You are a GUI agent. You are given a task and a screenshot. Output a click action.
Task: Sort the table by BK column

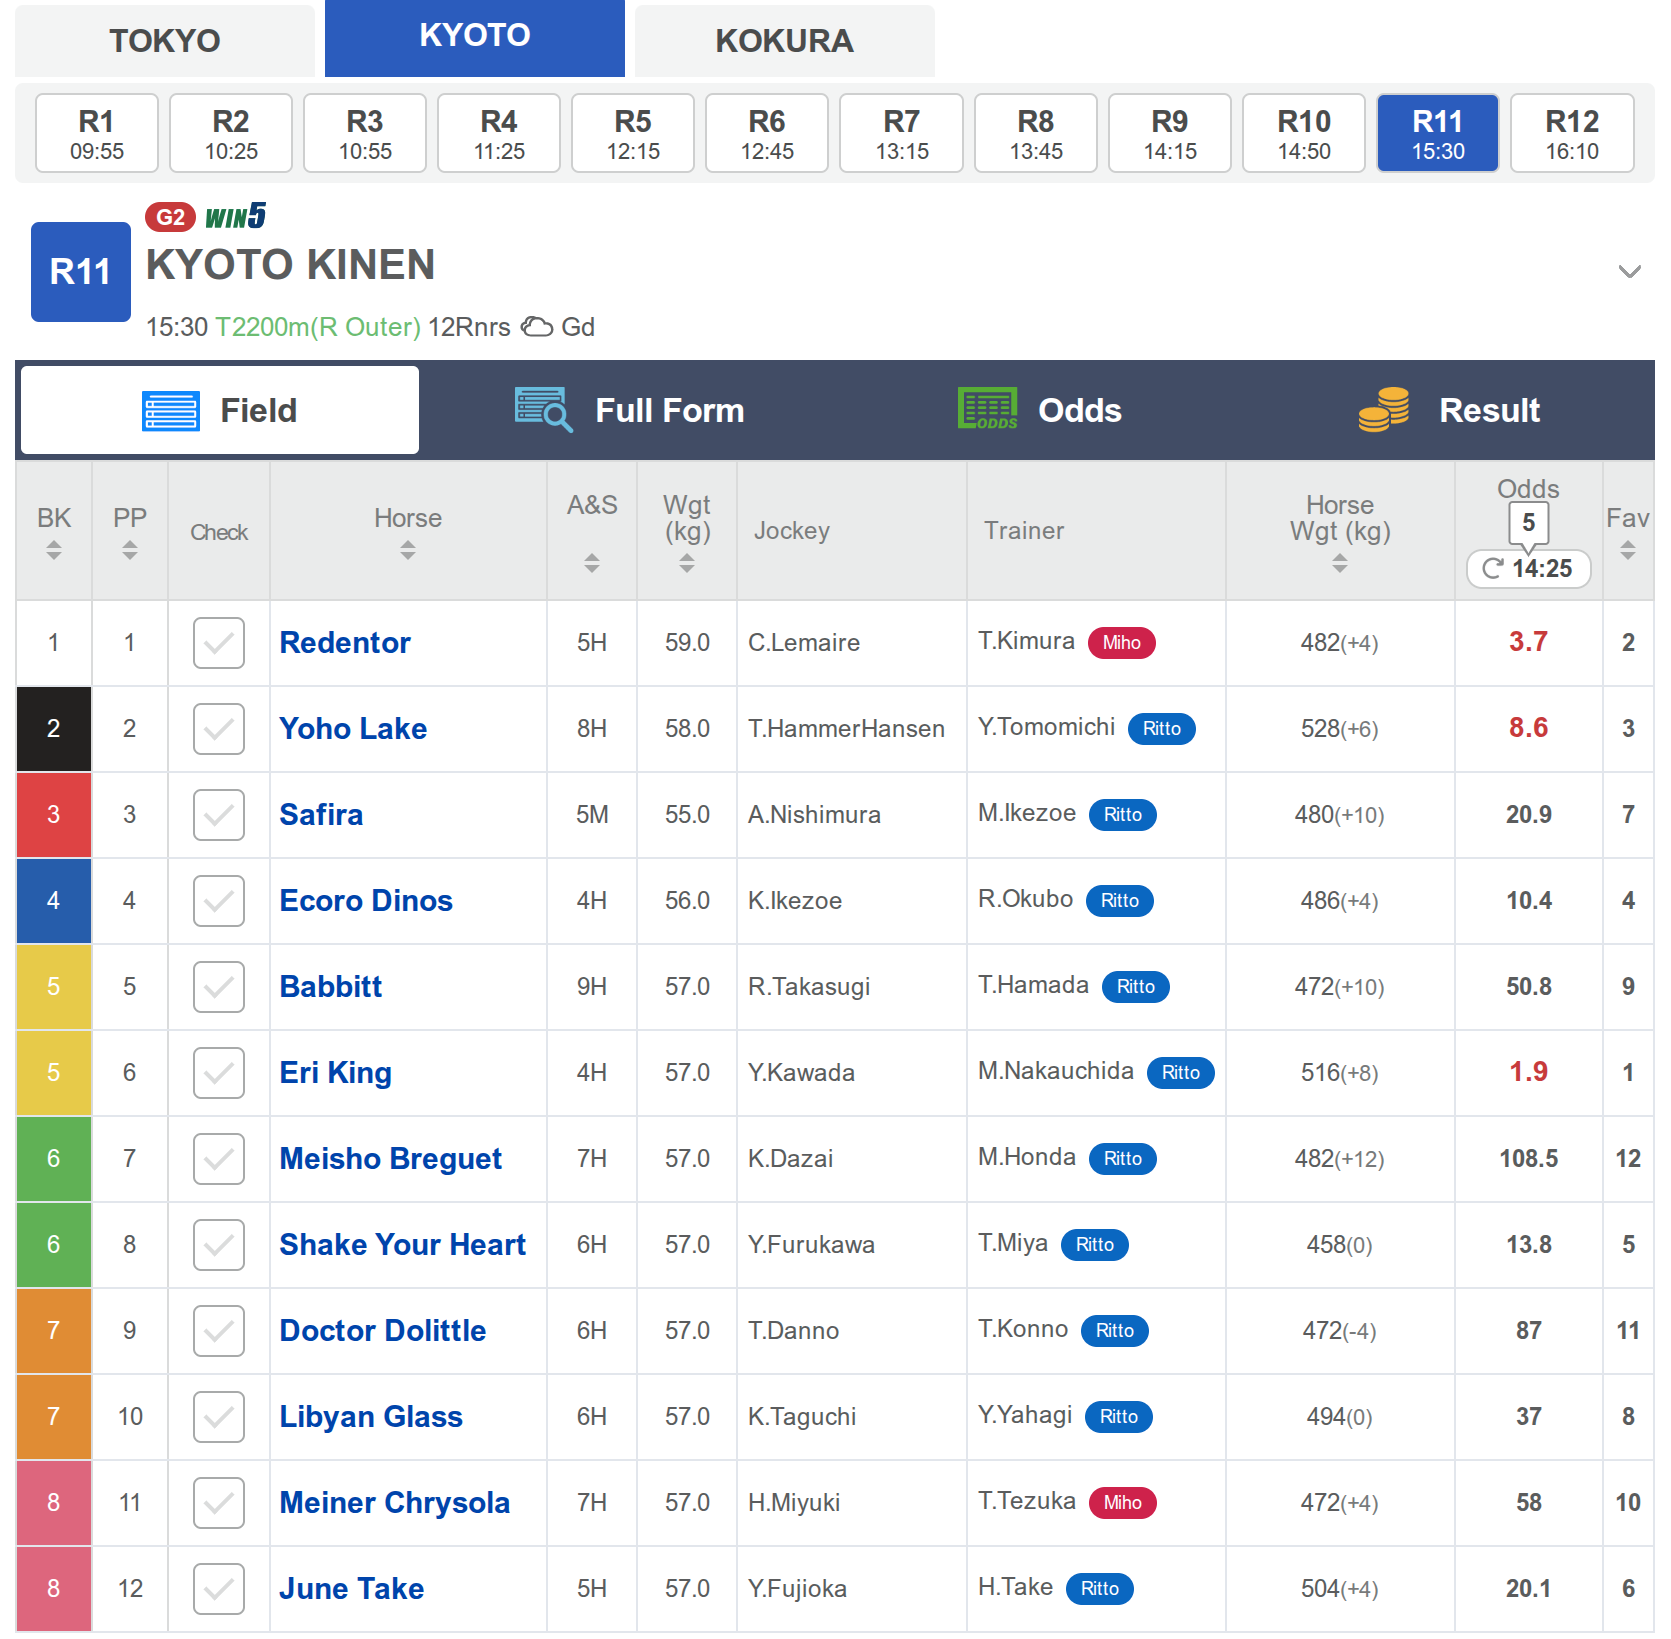54,550
